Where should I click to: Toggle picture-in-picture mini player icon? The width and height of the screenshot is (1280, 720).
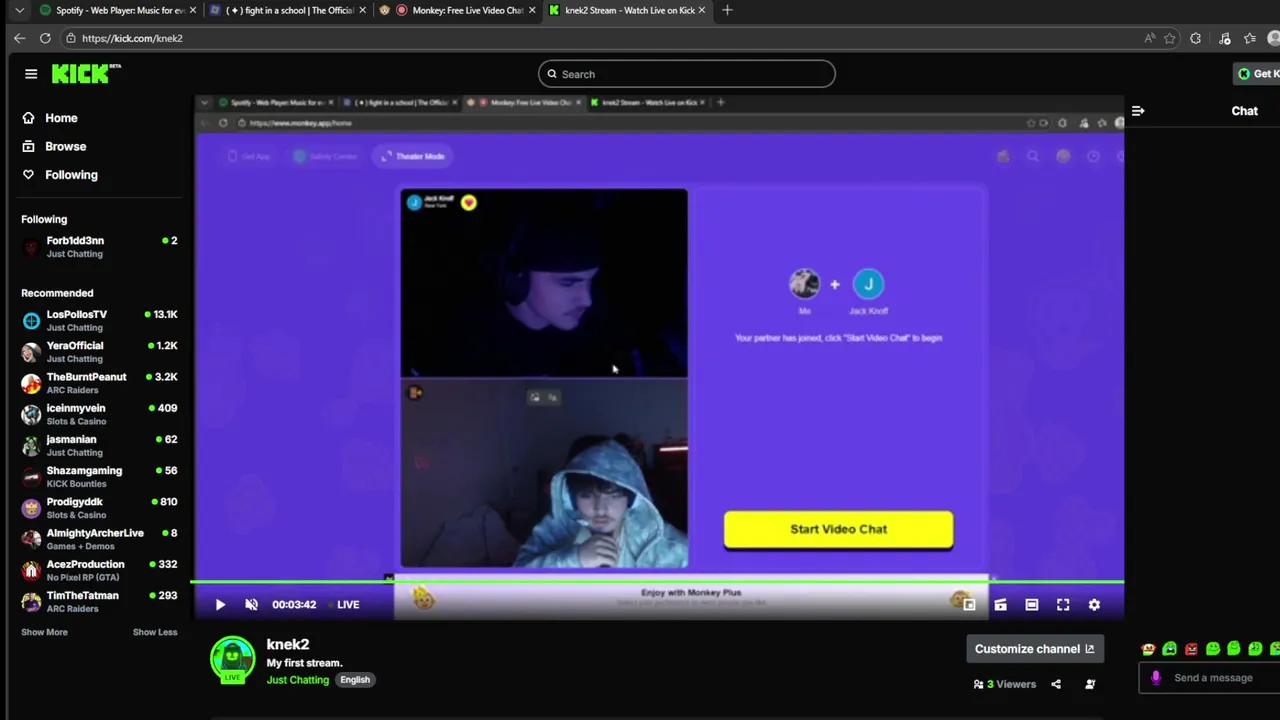tap(969, 604)
